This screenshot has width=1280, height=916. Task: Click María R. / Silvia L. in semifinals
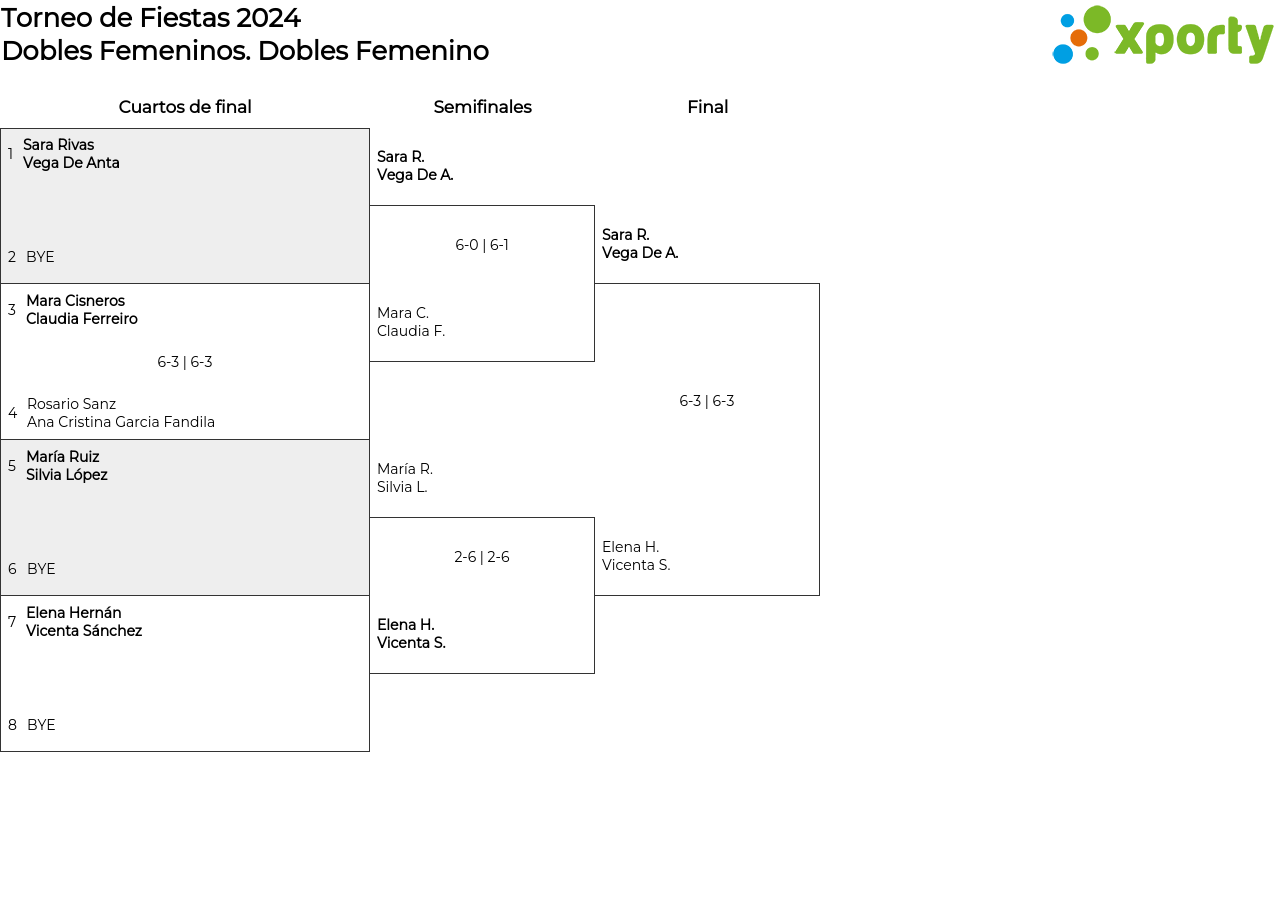tap(405, 478)
